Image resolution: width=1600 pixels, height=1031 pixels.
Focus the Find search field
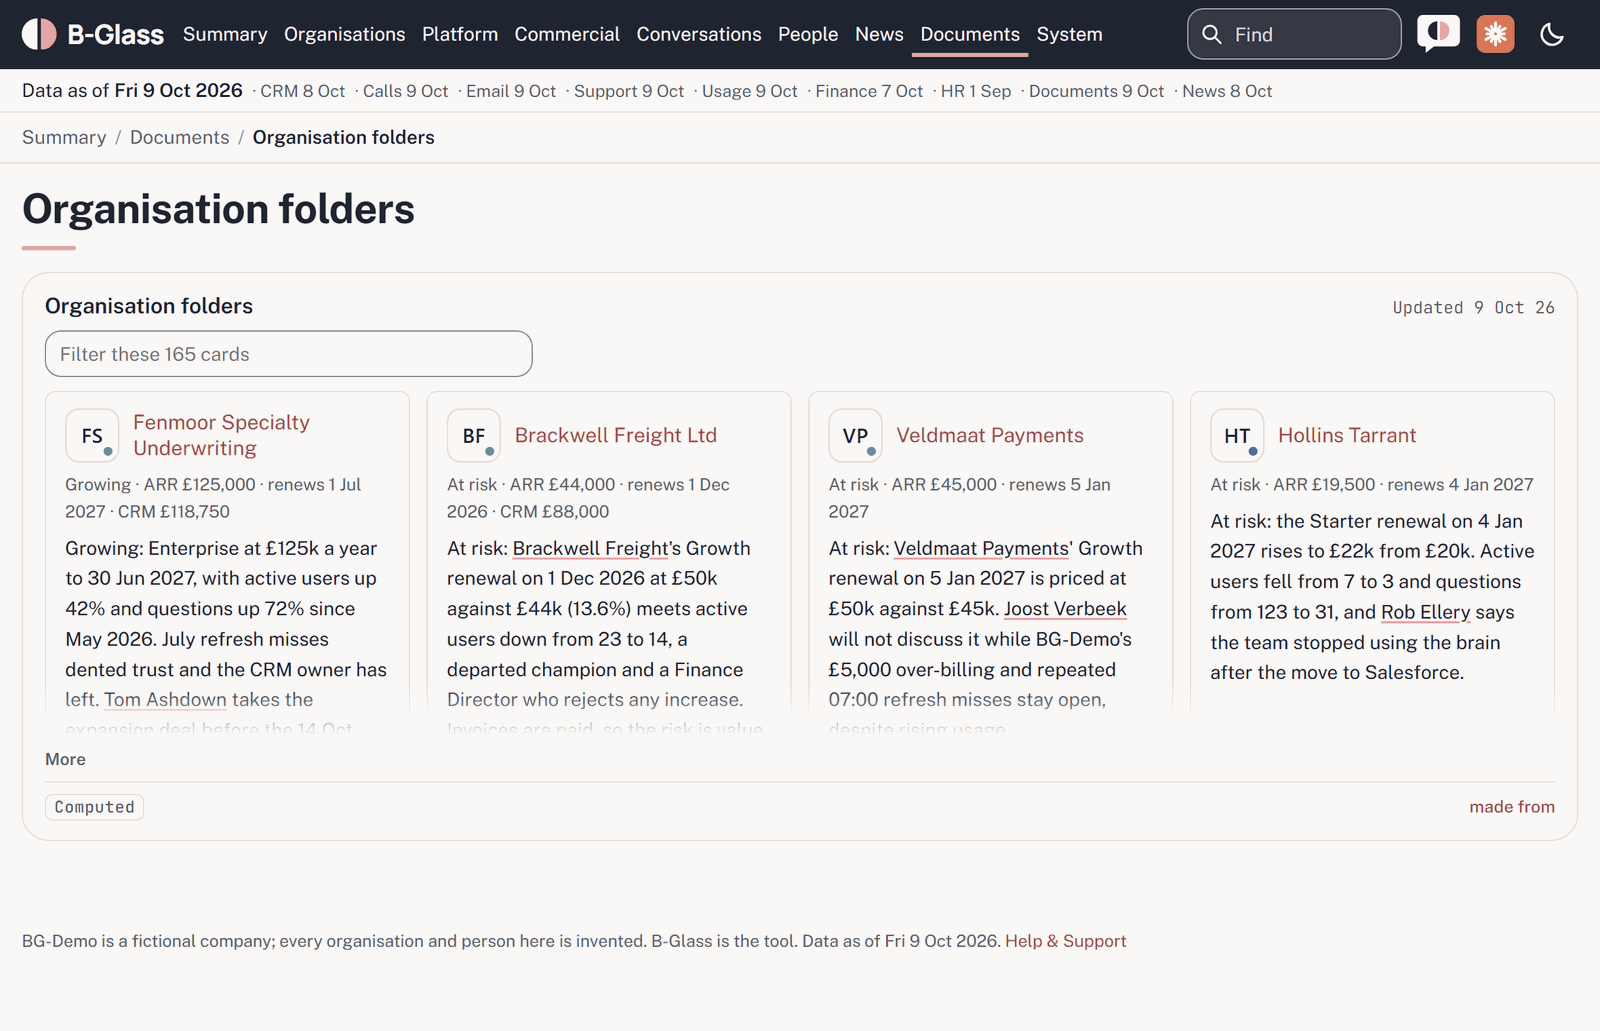(1294, 34)
